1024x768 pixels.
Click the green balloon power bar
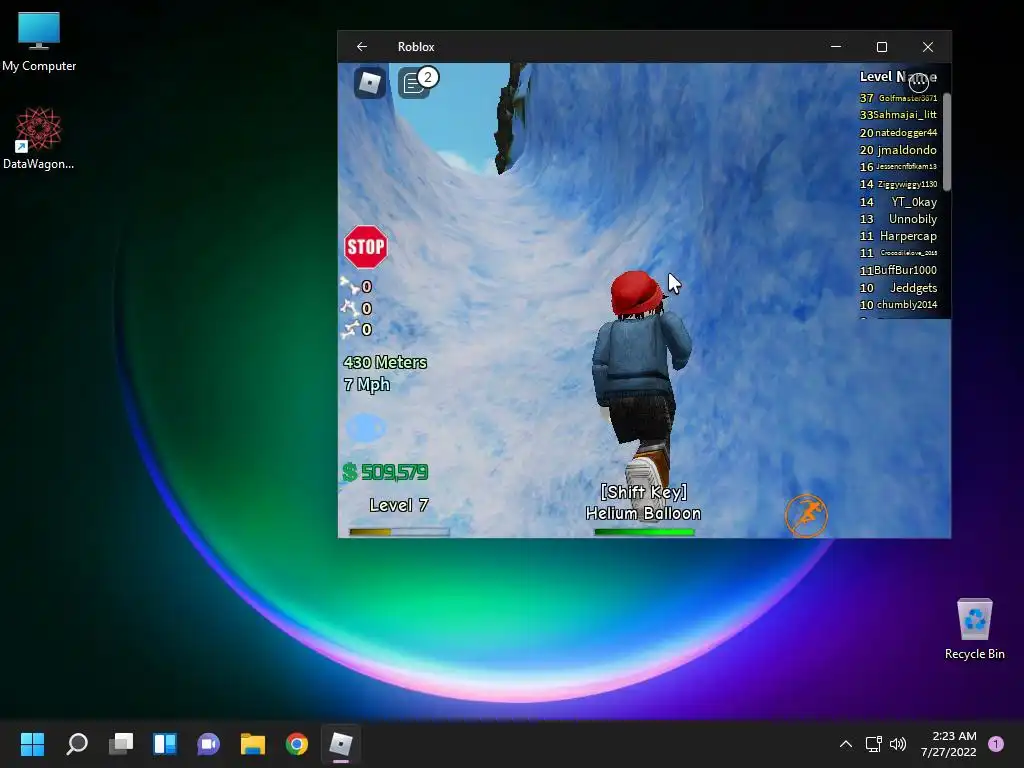point(644,532)
